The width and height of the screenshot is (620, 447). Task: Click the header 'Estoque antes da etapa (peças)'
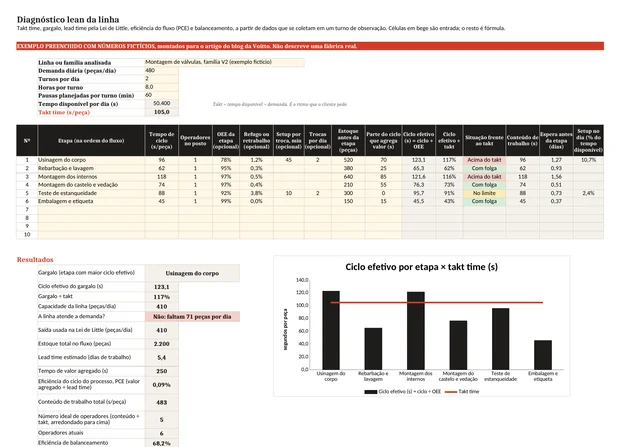click(348, 140)
